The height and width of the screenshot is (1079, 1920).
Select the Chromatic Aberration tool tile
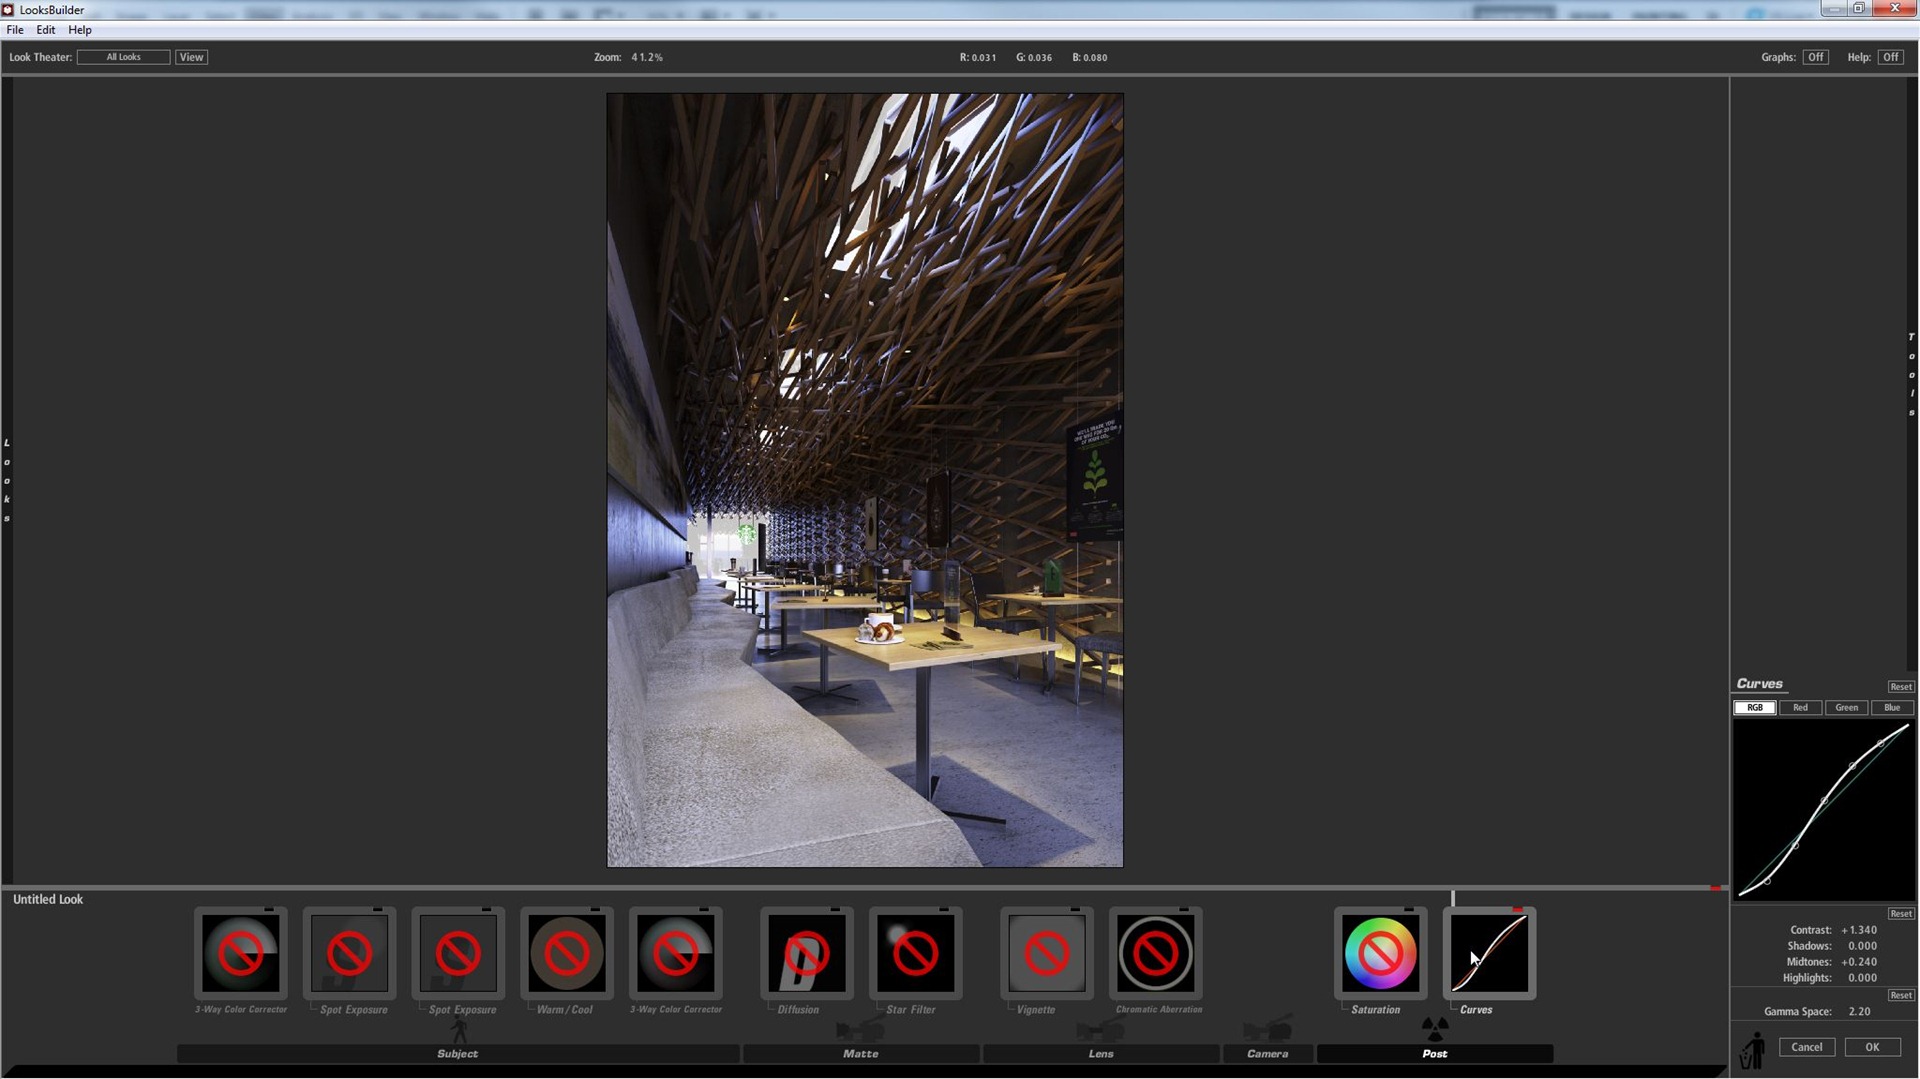(1156, 953)
